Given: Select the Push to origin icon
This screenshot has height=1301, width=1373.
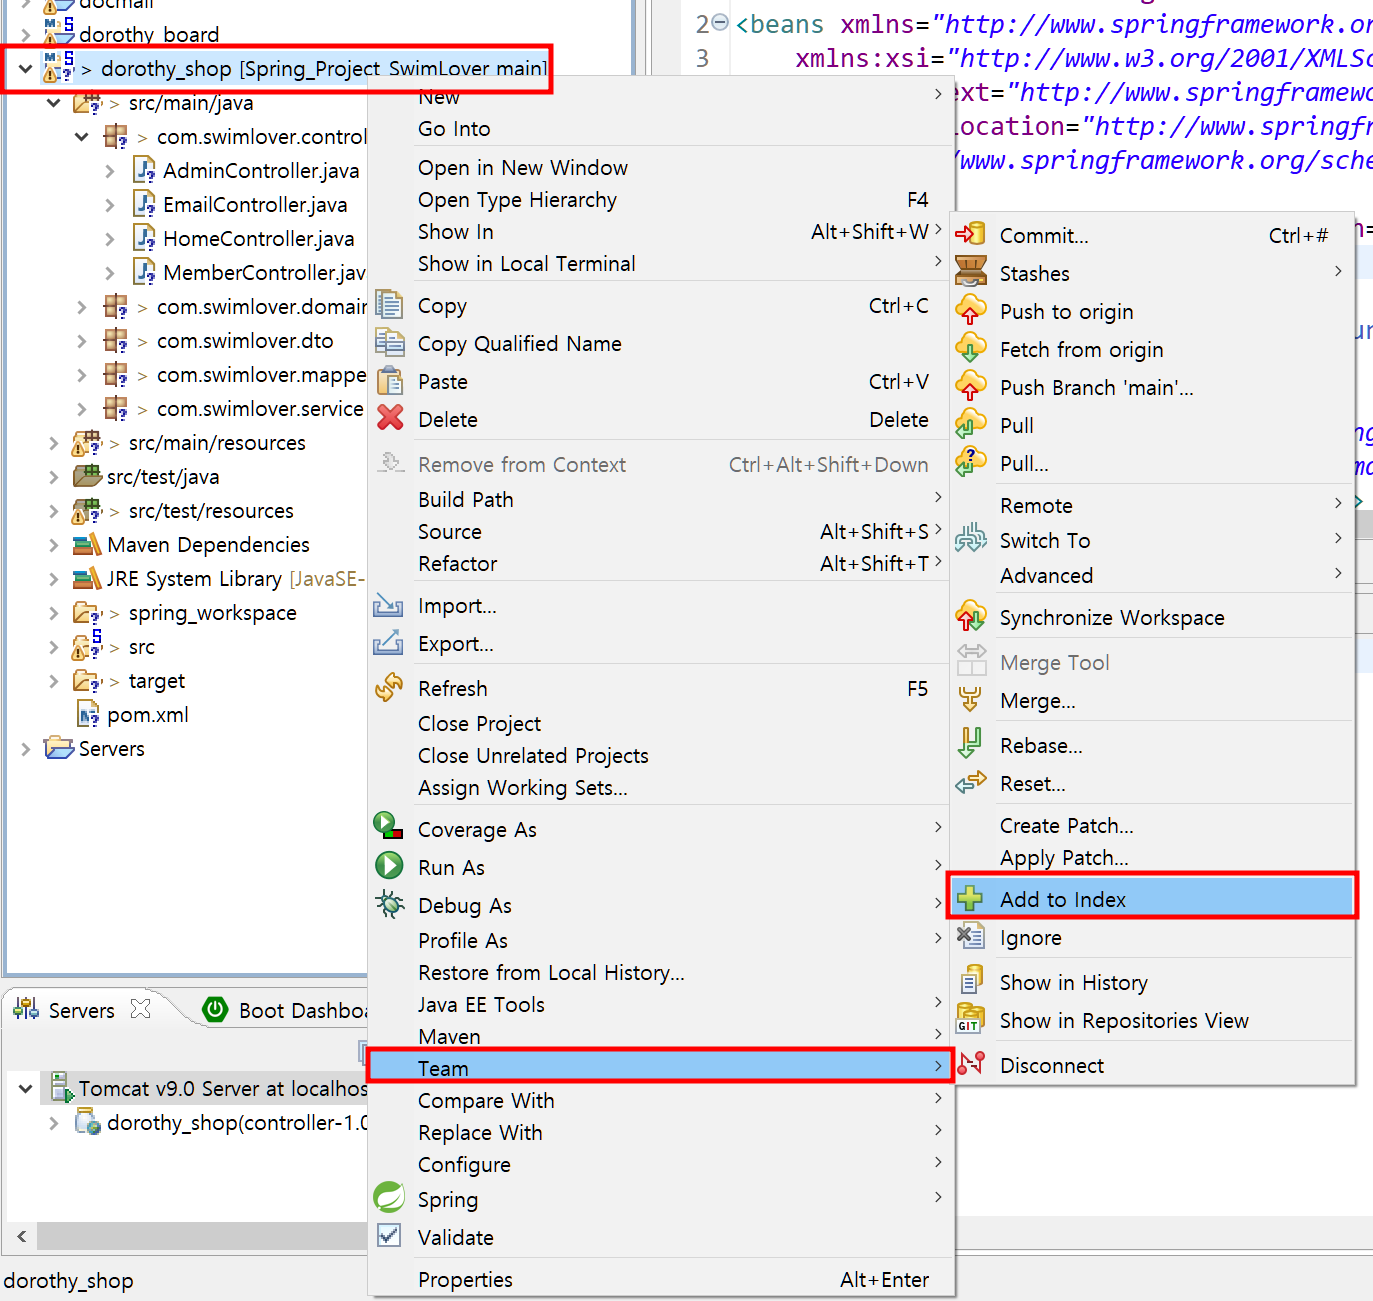Looking at the screenshot, I should 970,310.
